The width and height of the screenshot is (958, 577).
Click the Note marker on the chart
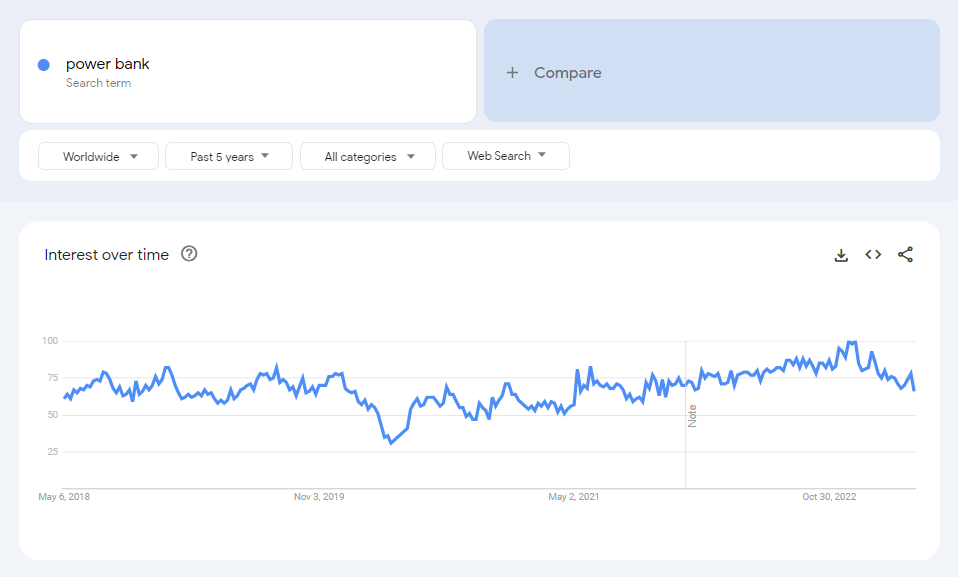[692, 416]
